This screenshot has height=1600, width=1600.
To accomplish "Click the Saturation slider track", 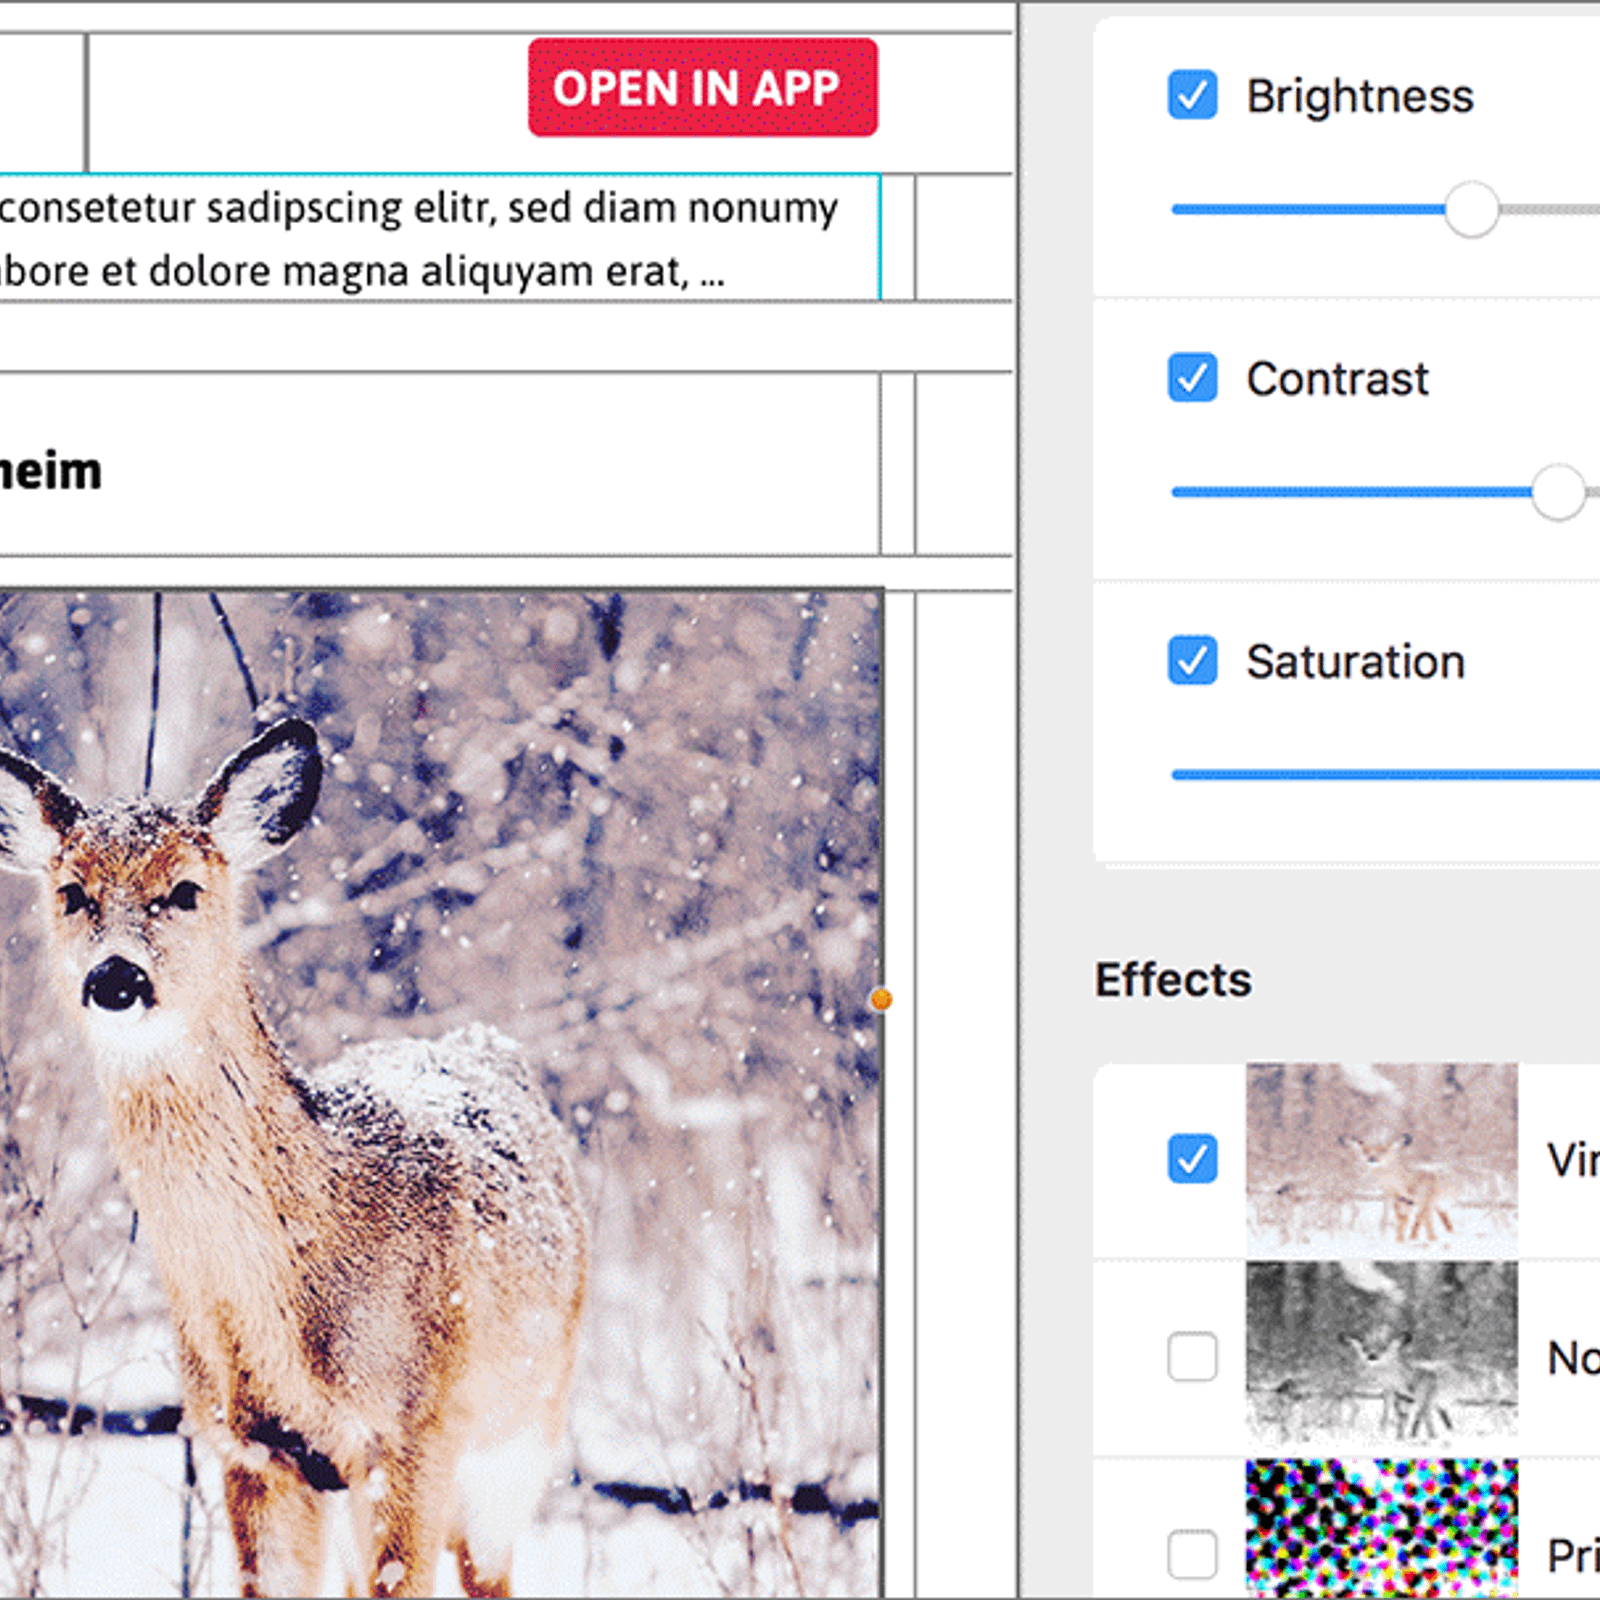I will tap(1380, 774).
